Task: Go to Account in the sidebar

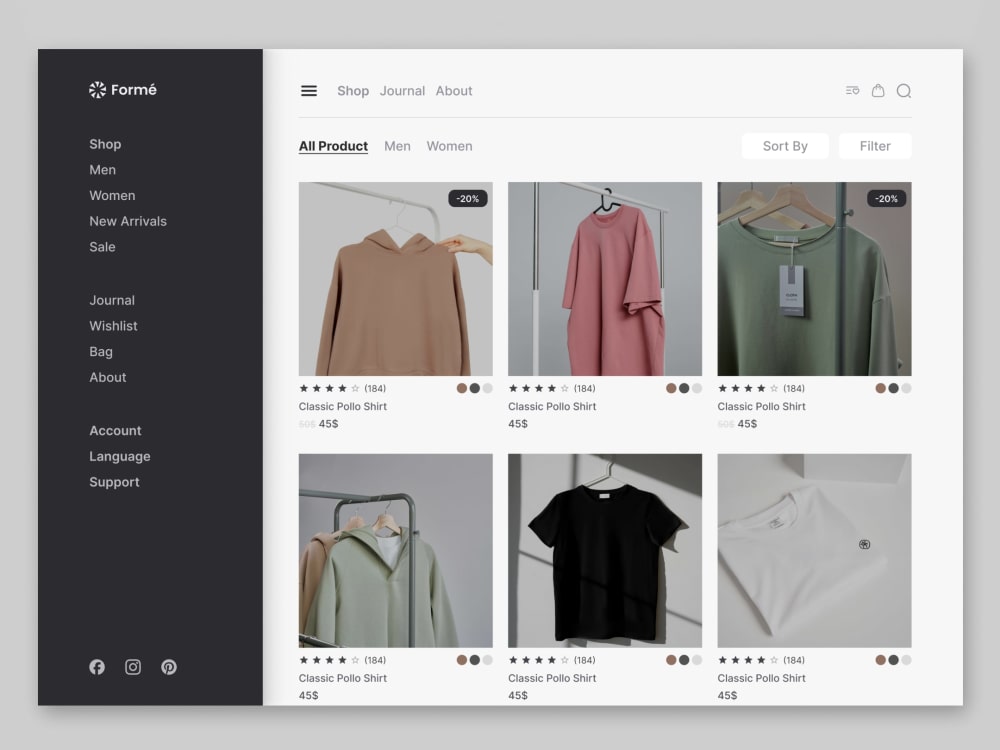Action: [115, 430]
